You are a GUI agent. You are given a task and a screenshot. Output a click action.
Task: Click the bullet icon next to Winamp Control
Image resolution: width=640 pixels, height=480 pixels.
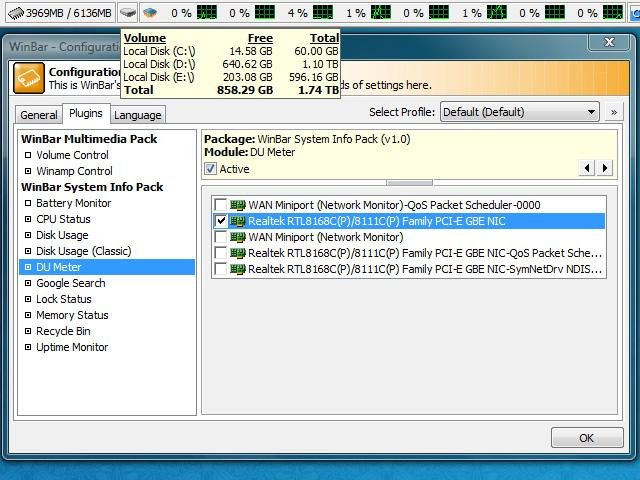point(28,171)
